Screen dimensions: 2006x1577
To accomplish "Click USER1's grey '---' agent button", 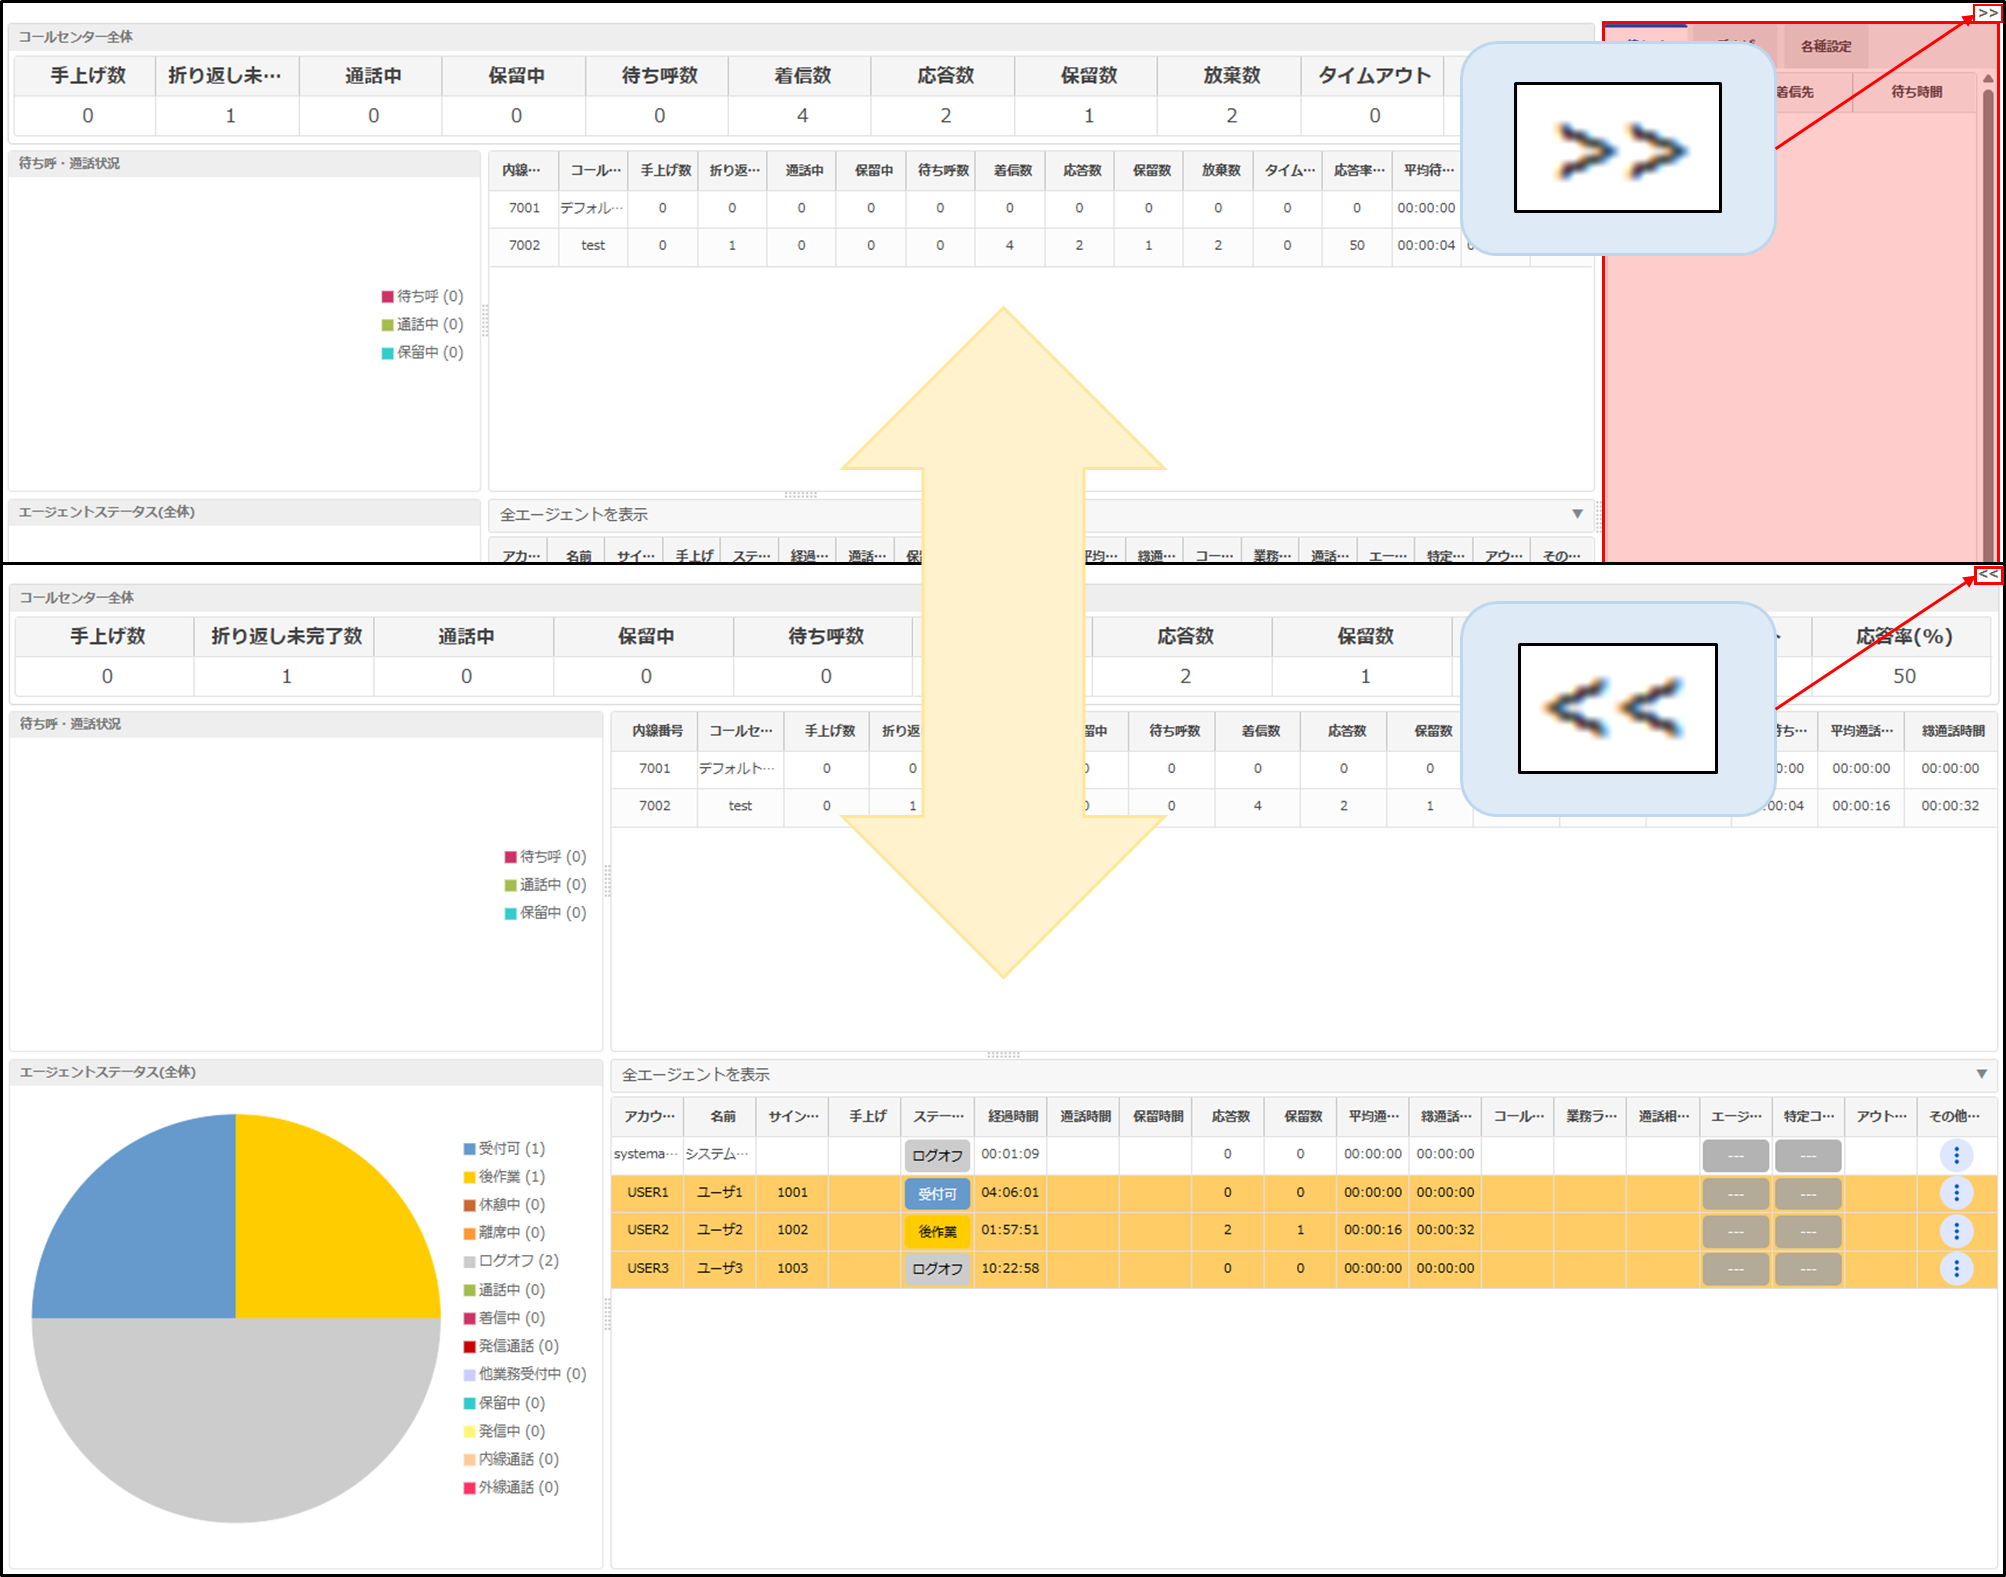I will tap(1735, 1193).
